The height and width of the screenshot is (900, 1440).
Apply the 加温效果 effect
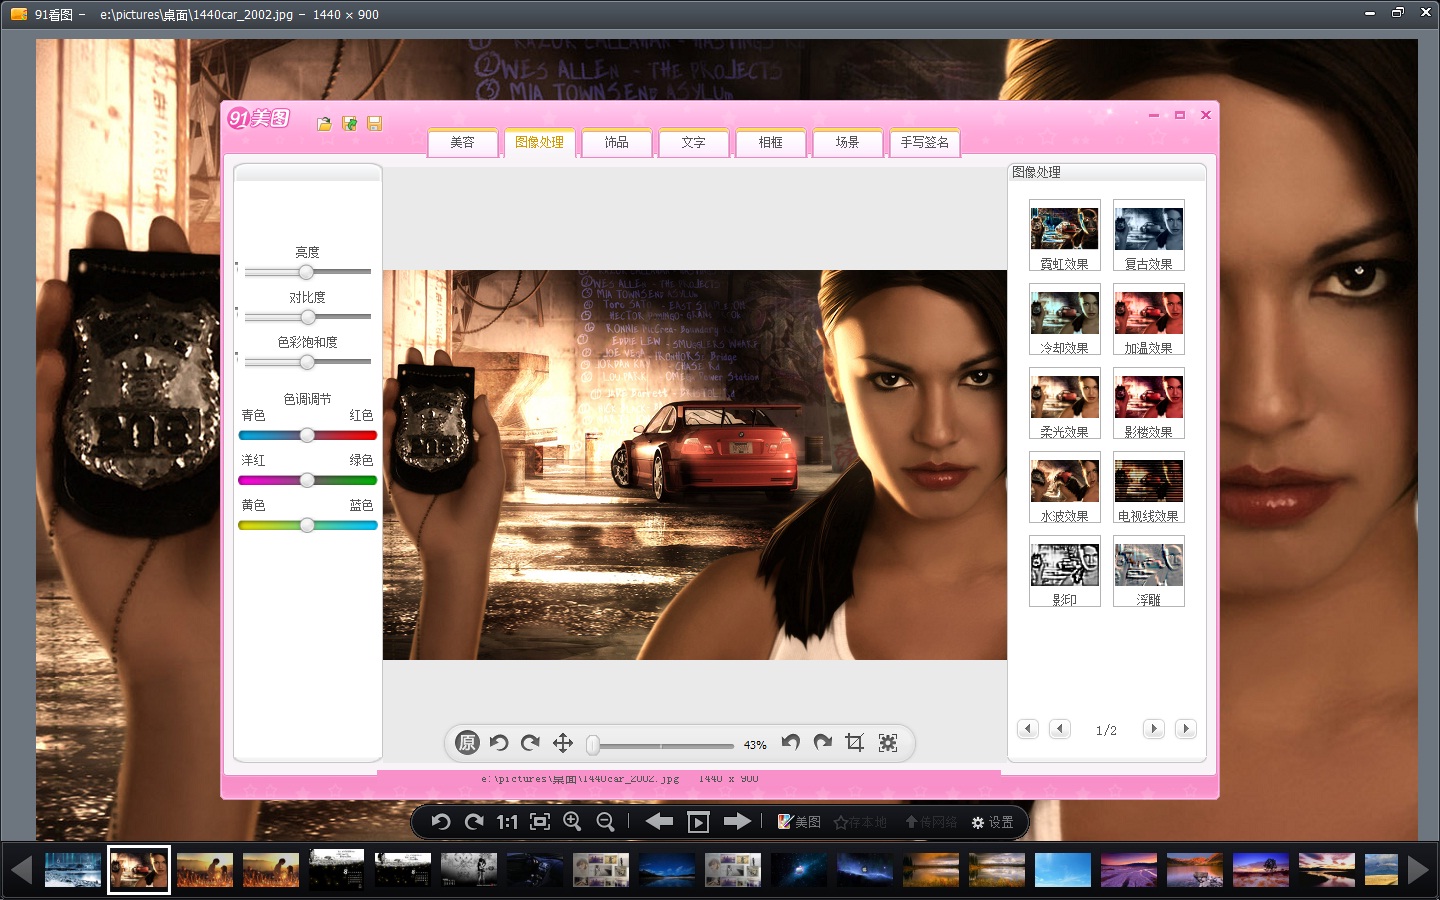point(1149,320)
